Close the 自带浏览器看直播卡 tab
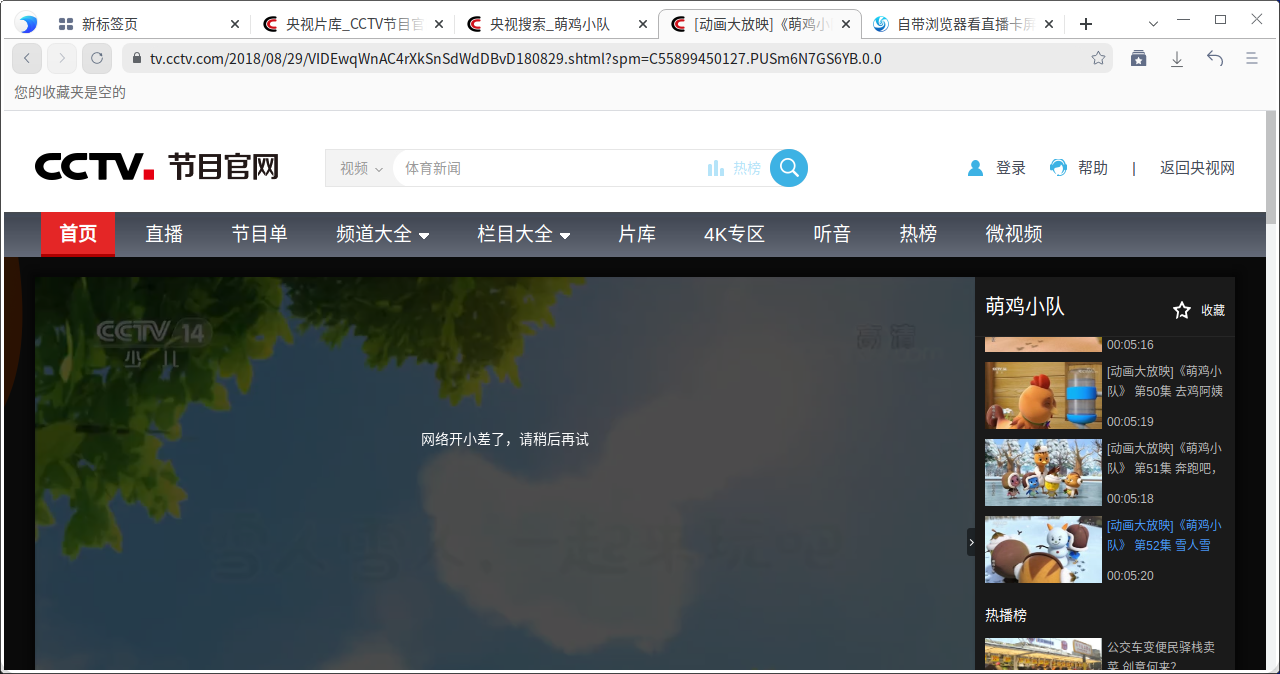The image size is (1280, 674). tap(1050, 24)
